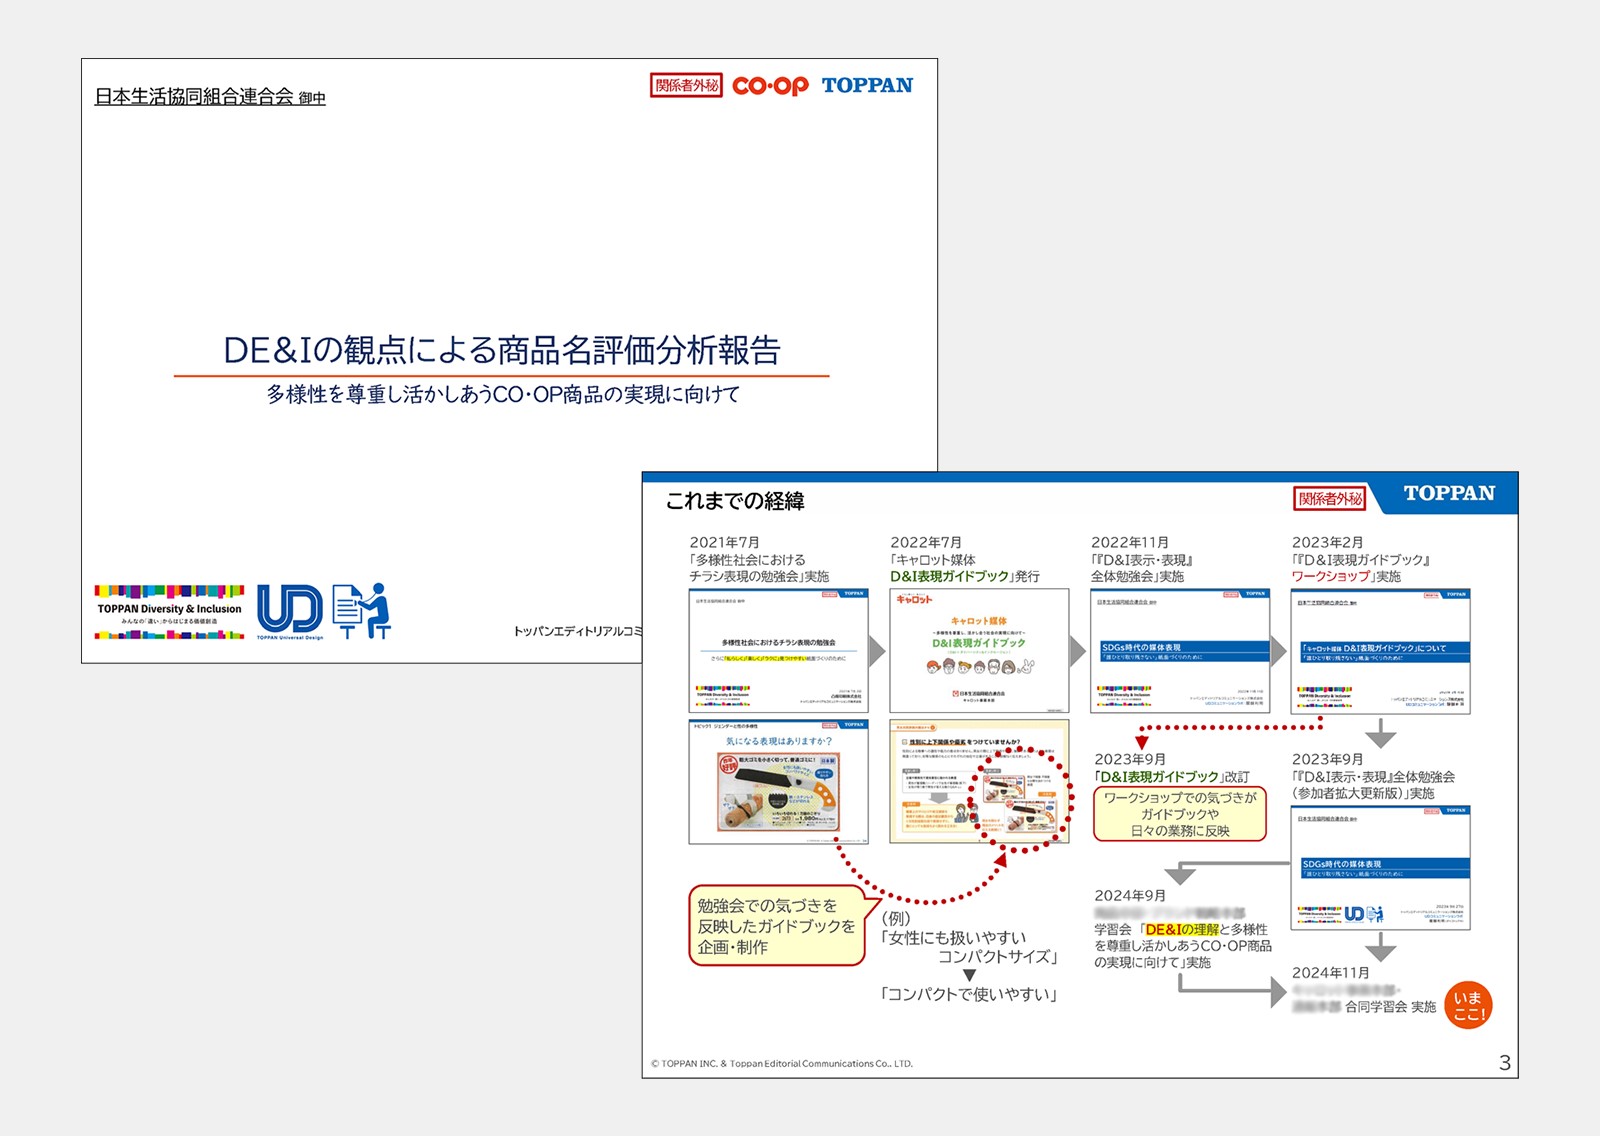The image size is (1600, 1136).
Task: Select the guidebook page thumbnail with dotted circle
Action: (x=979, y=782)
